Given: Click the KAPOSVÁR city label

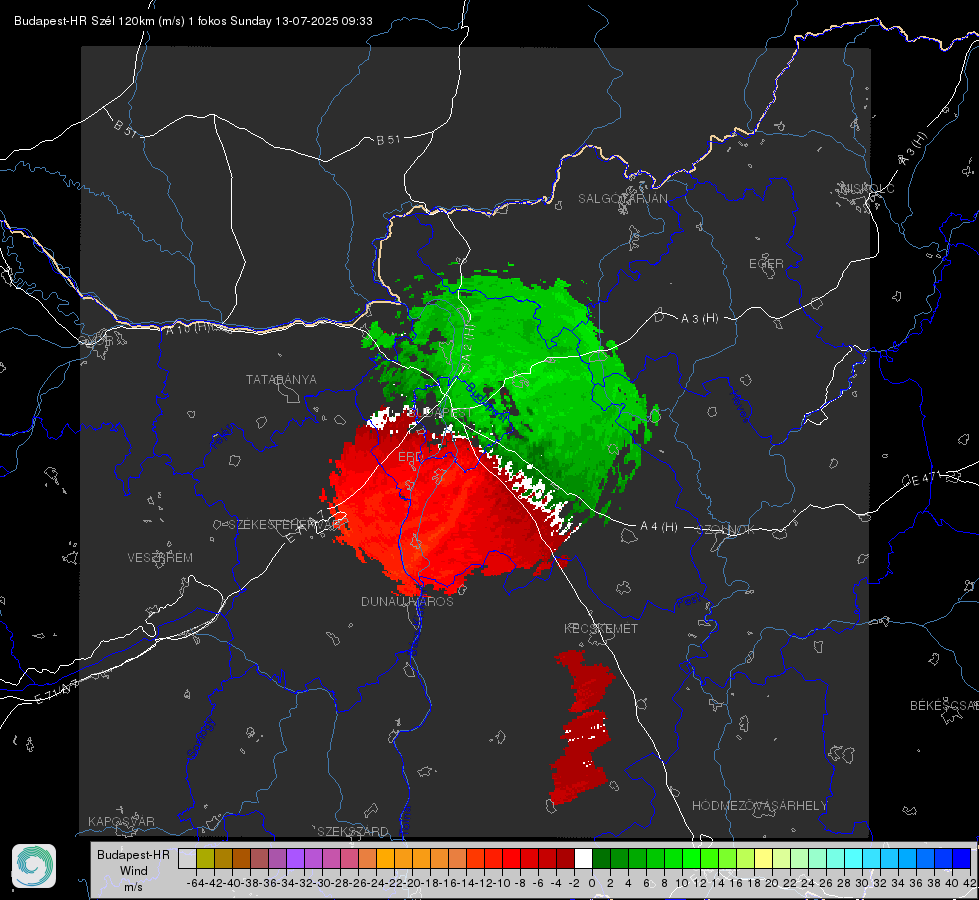Looking at the screenshot, I should pyautogui.click(x=121, y=821).
